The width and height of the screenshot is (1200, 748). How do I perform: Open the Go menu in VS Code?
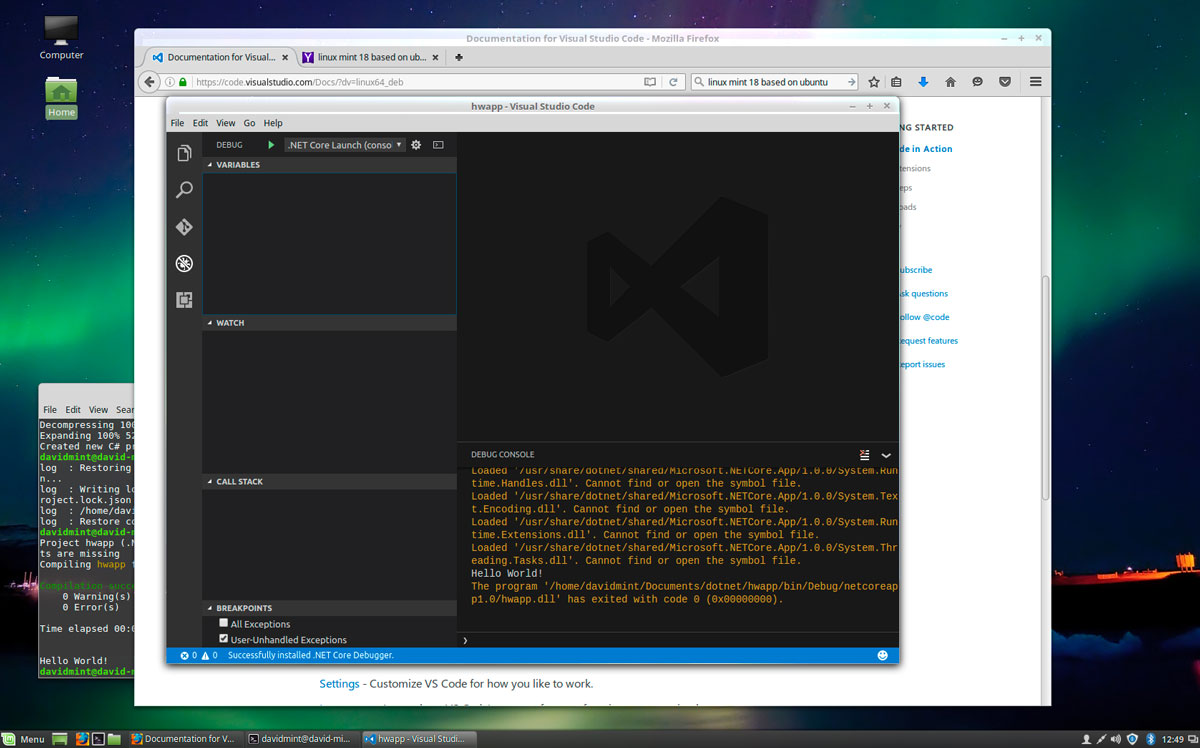point(249,123)
